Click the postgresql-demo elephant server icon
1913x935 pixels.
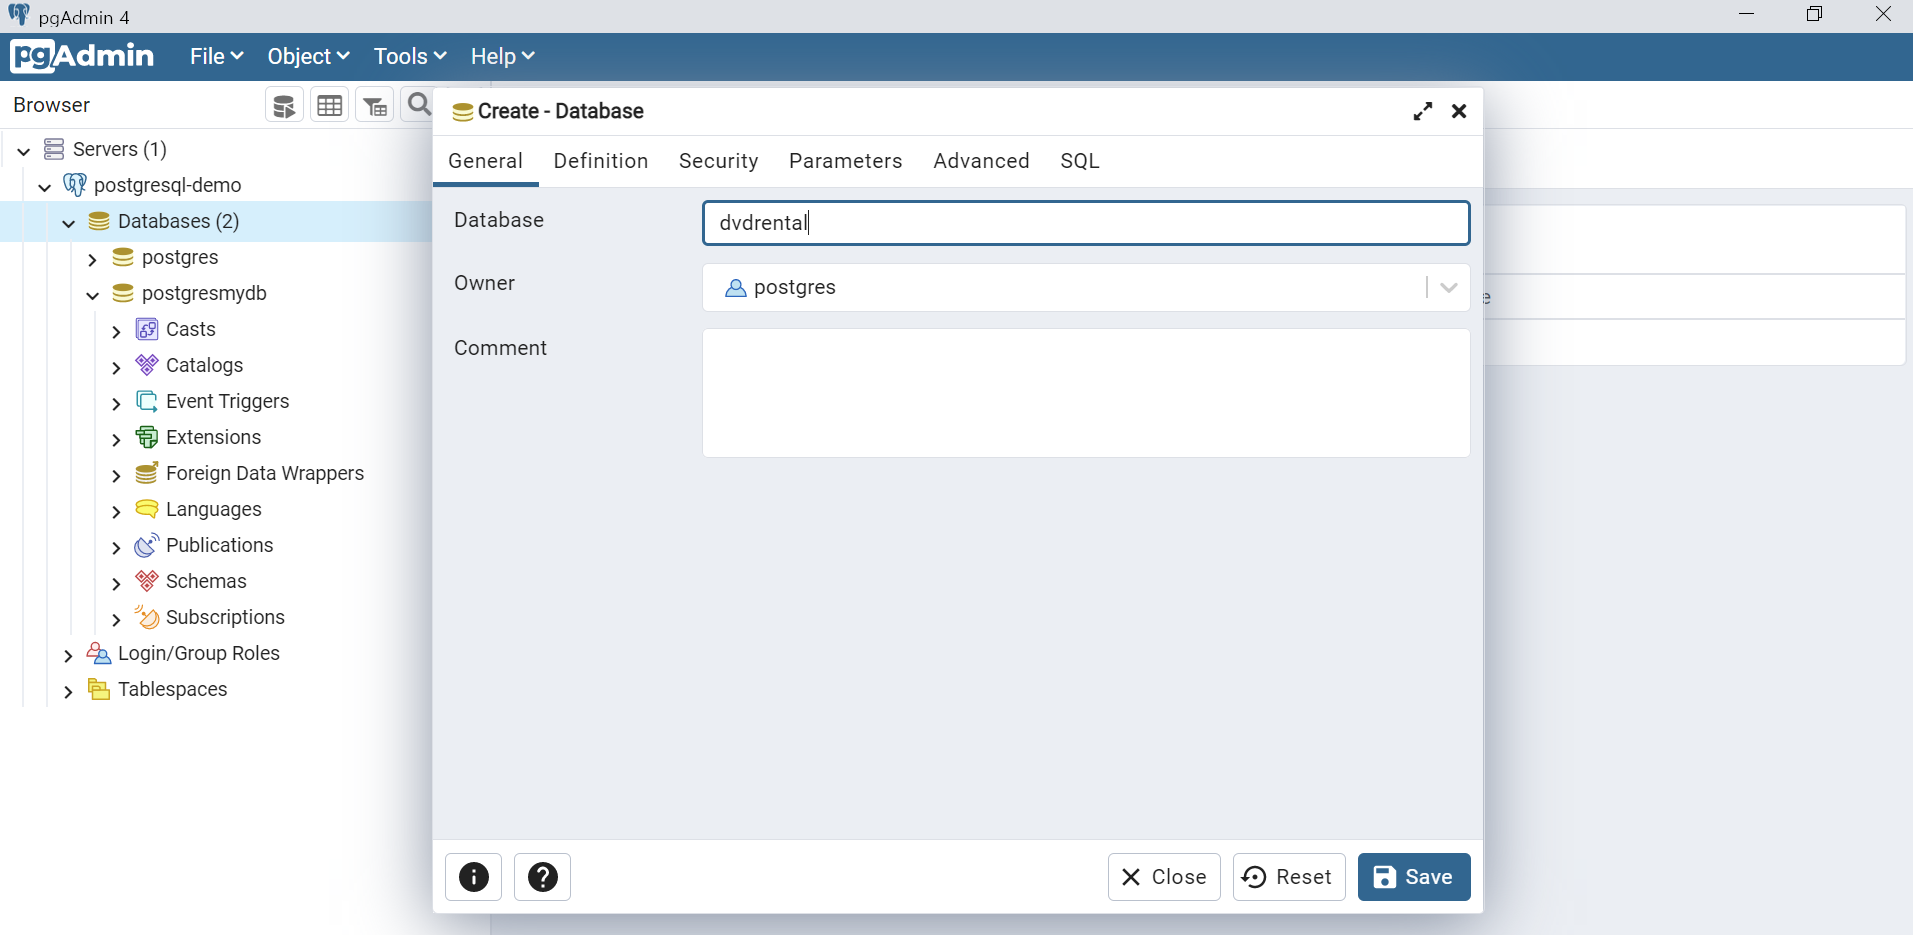click(x=75, y=185)
